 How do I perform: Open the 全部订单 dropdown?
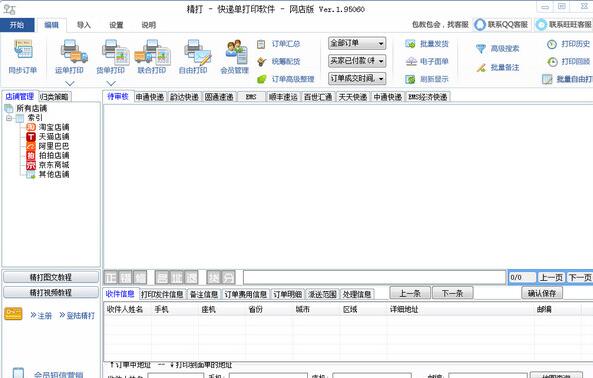(357, 43)
